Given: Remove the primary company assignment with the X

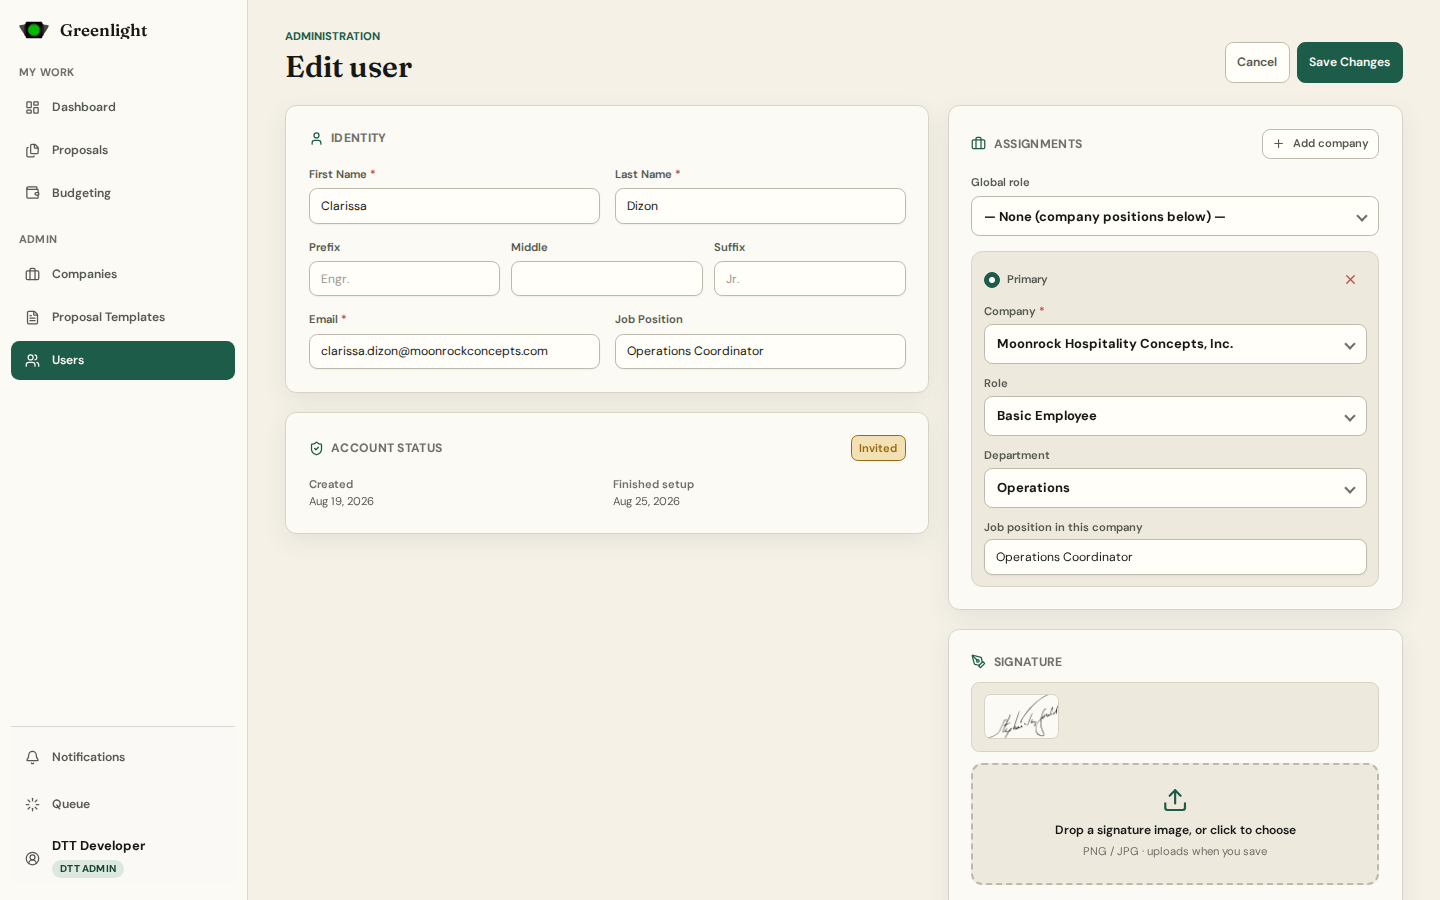Looking at the screenshot, I should 1350,280.
